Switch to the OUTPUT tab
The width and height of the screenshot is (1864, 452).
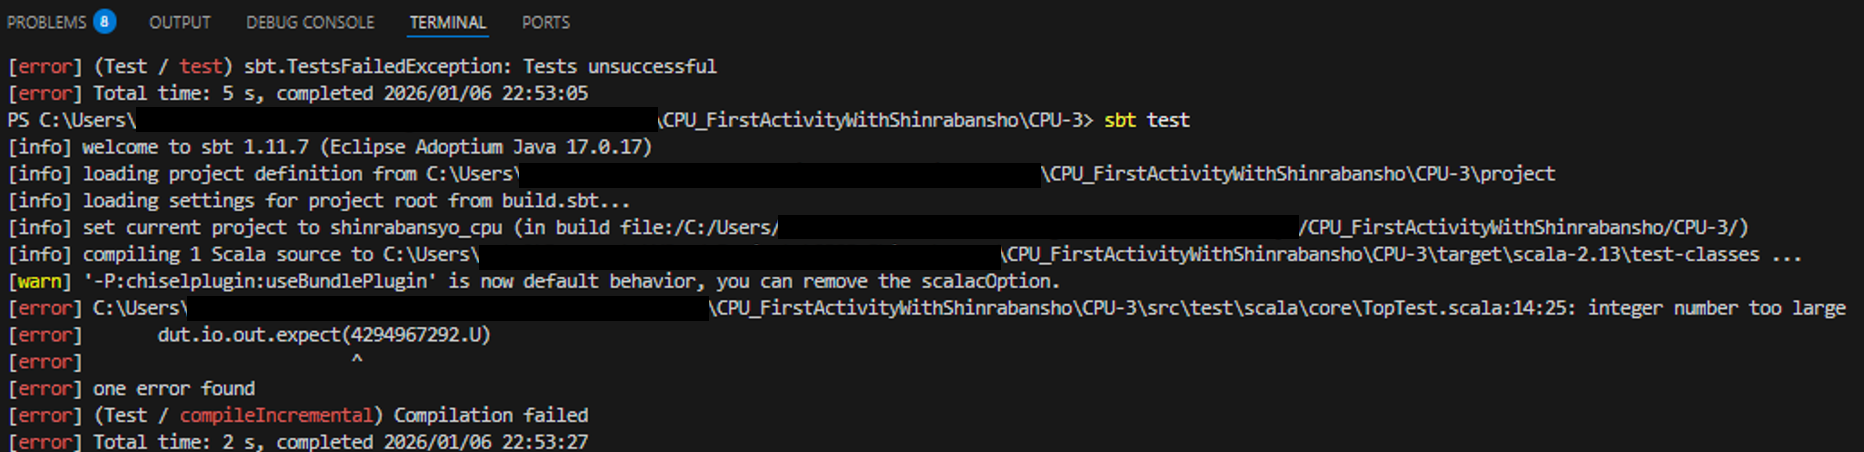(180, 22)
